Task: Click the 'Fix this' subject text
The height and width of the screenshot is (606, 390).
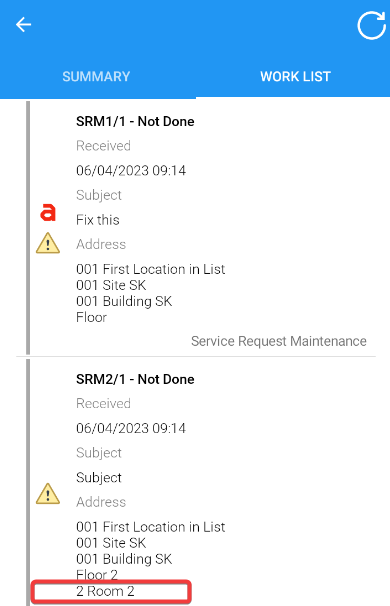Action: coord(98,220)
